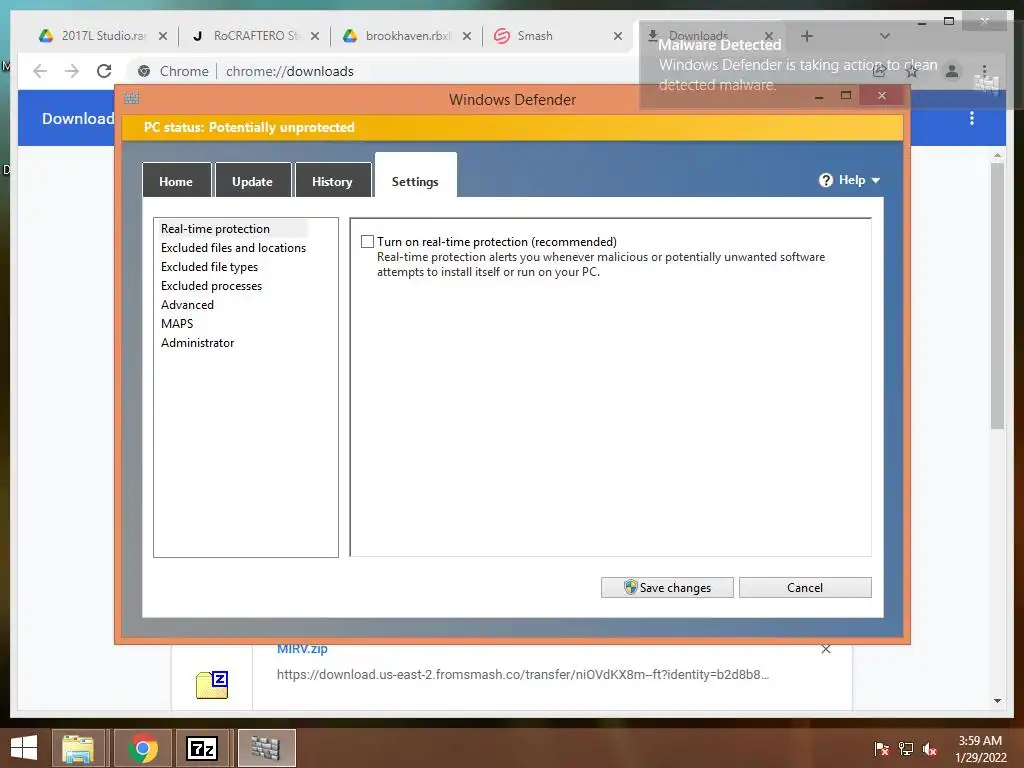Open the Downloads page three-dot menu

coord(972,118)
